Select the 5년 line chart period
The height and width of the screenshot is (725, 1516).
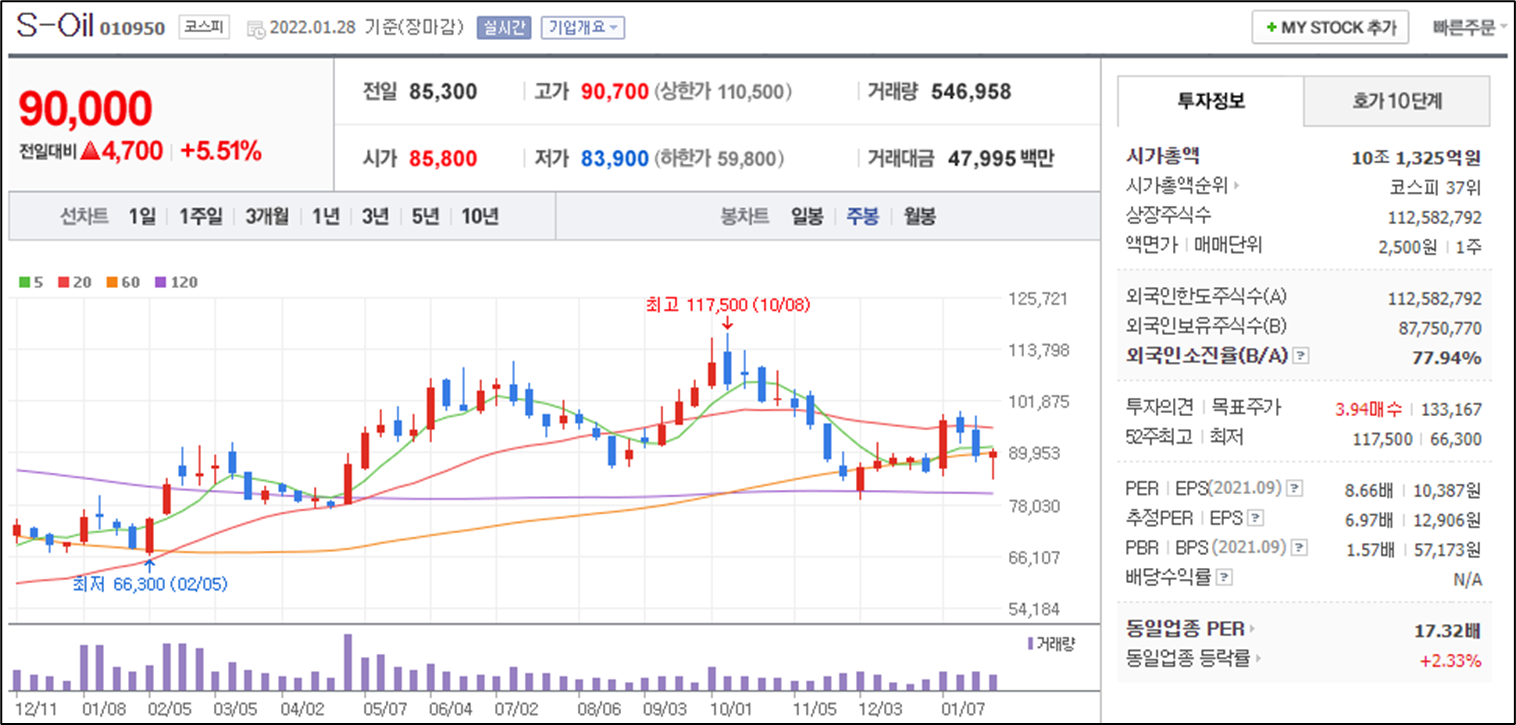(425, 216)
